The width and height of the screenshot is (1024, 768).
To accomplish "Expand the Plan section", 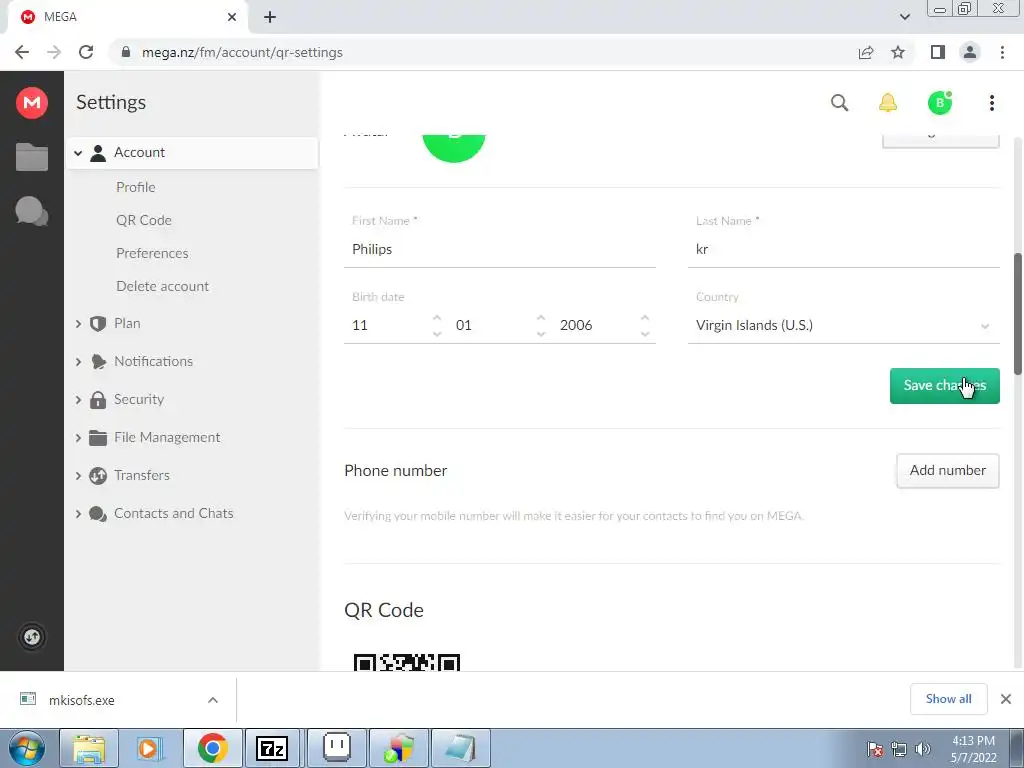I will point(78,324).
